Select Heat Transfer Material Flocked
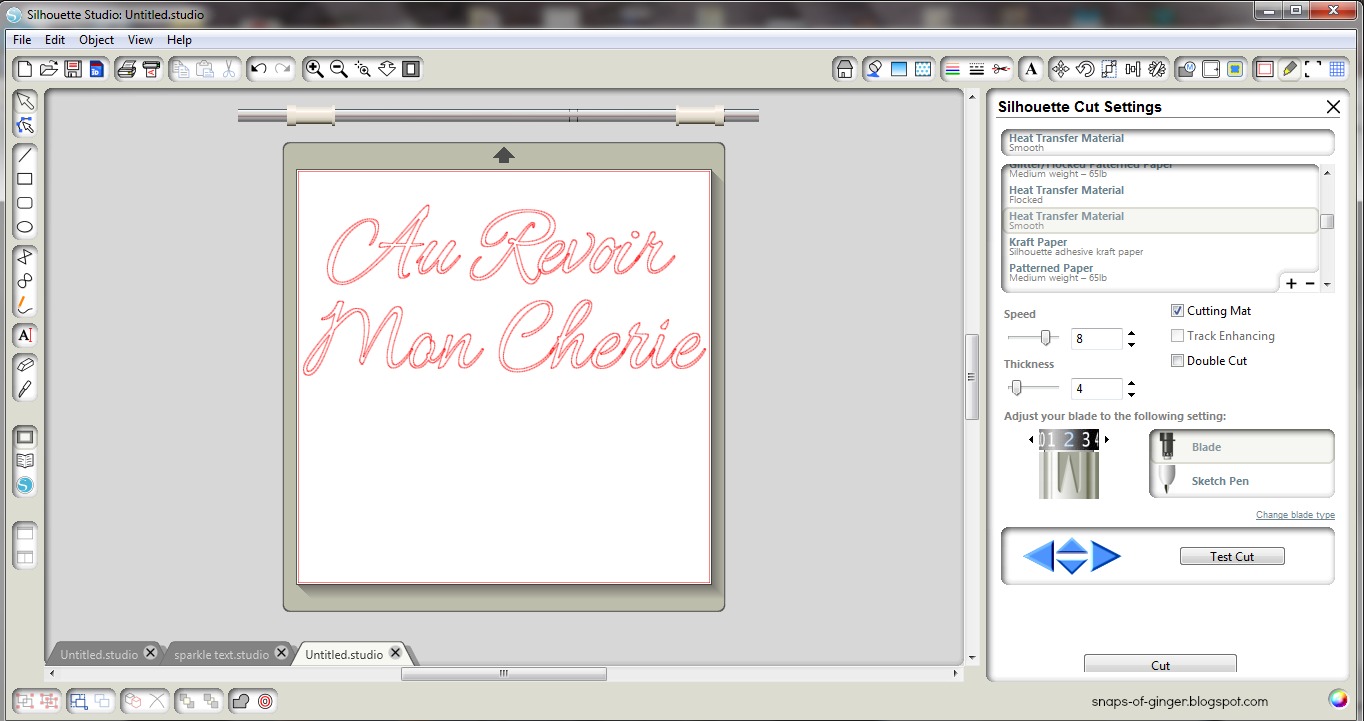1364x721 pixels. coord(1161,194)
